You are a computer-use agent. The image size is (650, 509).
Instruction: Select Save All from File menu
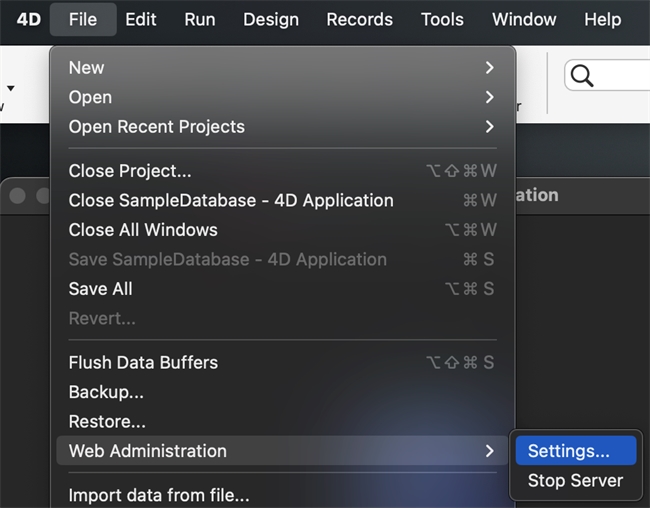(100, 289)
